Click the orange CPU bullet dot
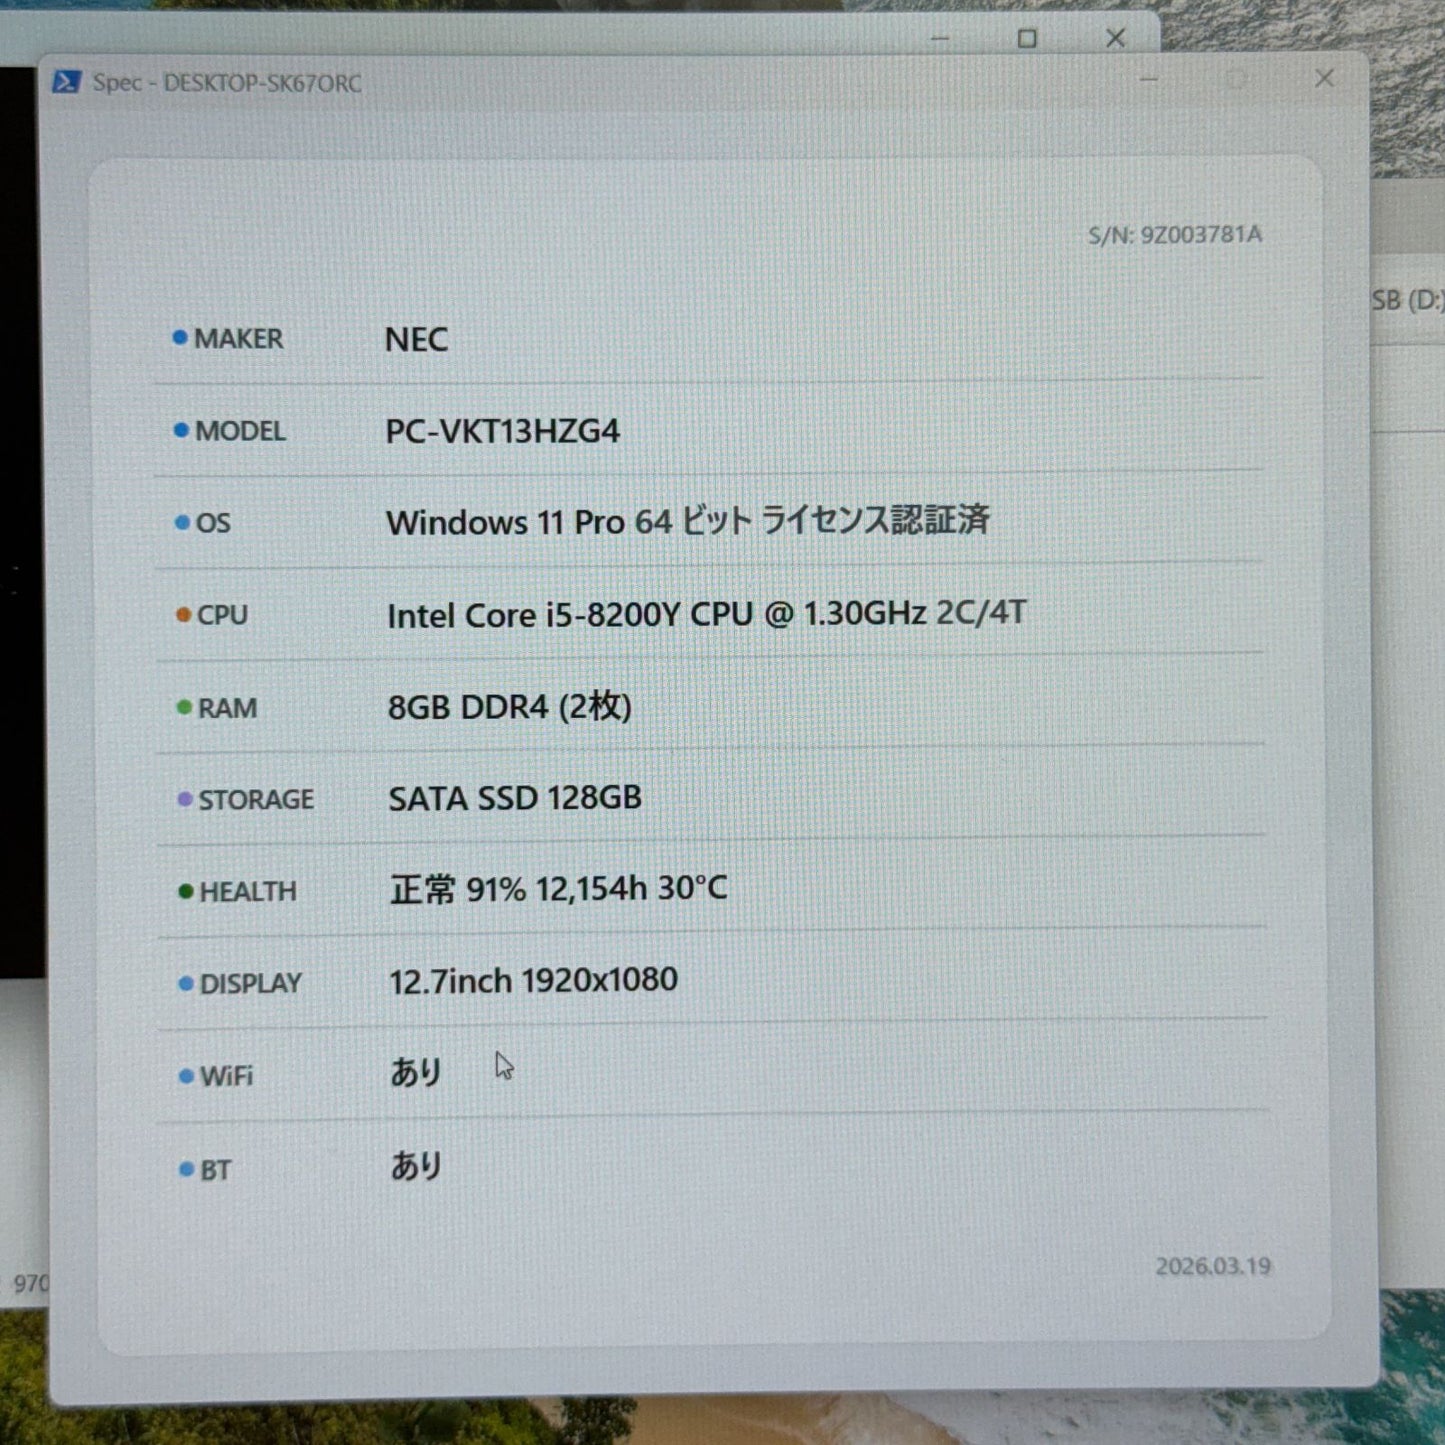Viewport: 1445px width, 1445px height. click(183, 614)
